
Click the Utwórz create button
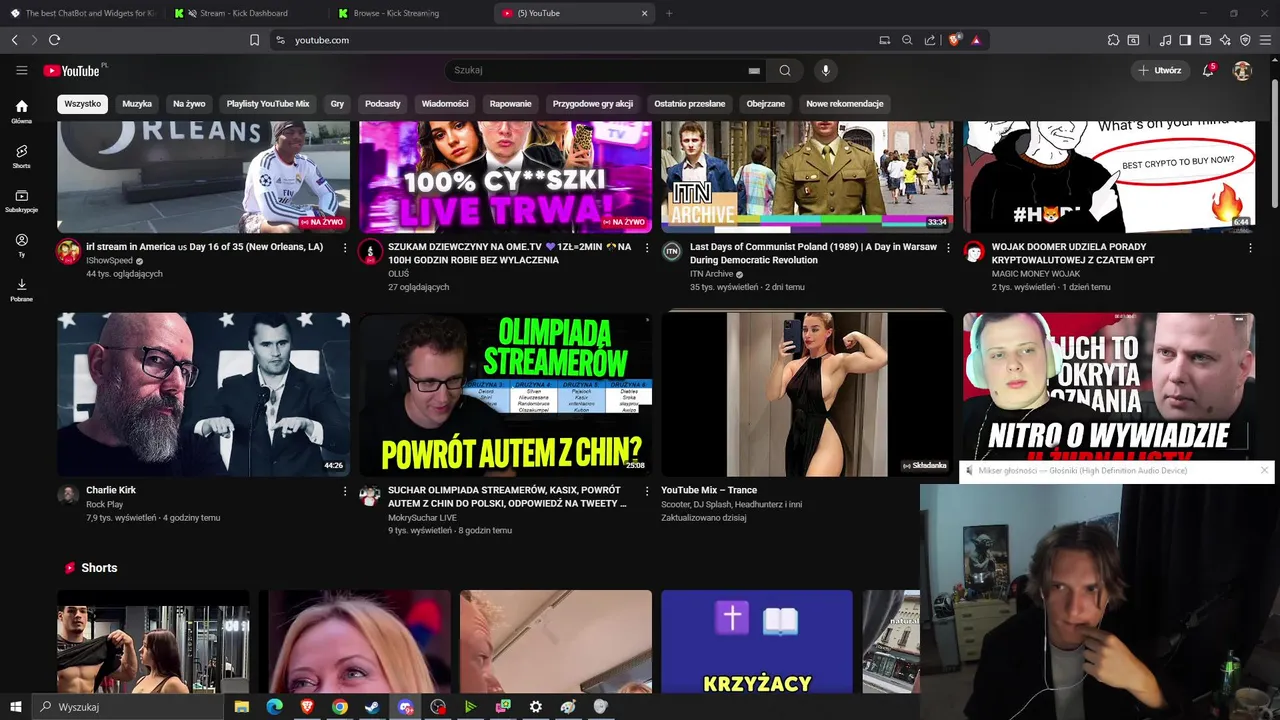[x=1159, y=70]
